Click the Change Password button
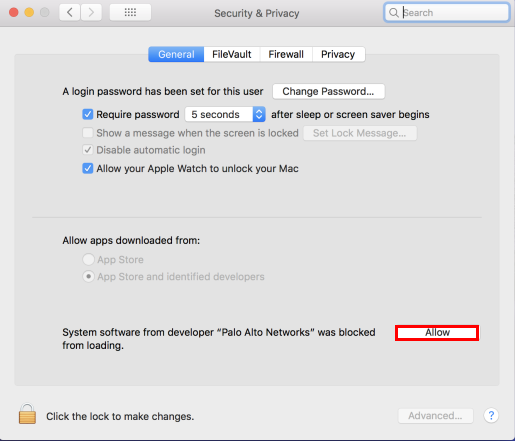 coord(329,91)
